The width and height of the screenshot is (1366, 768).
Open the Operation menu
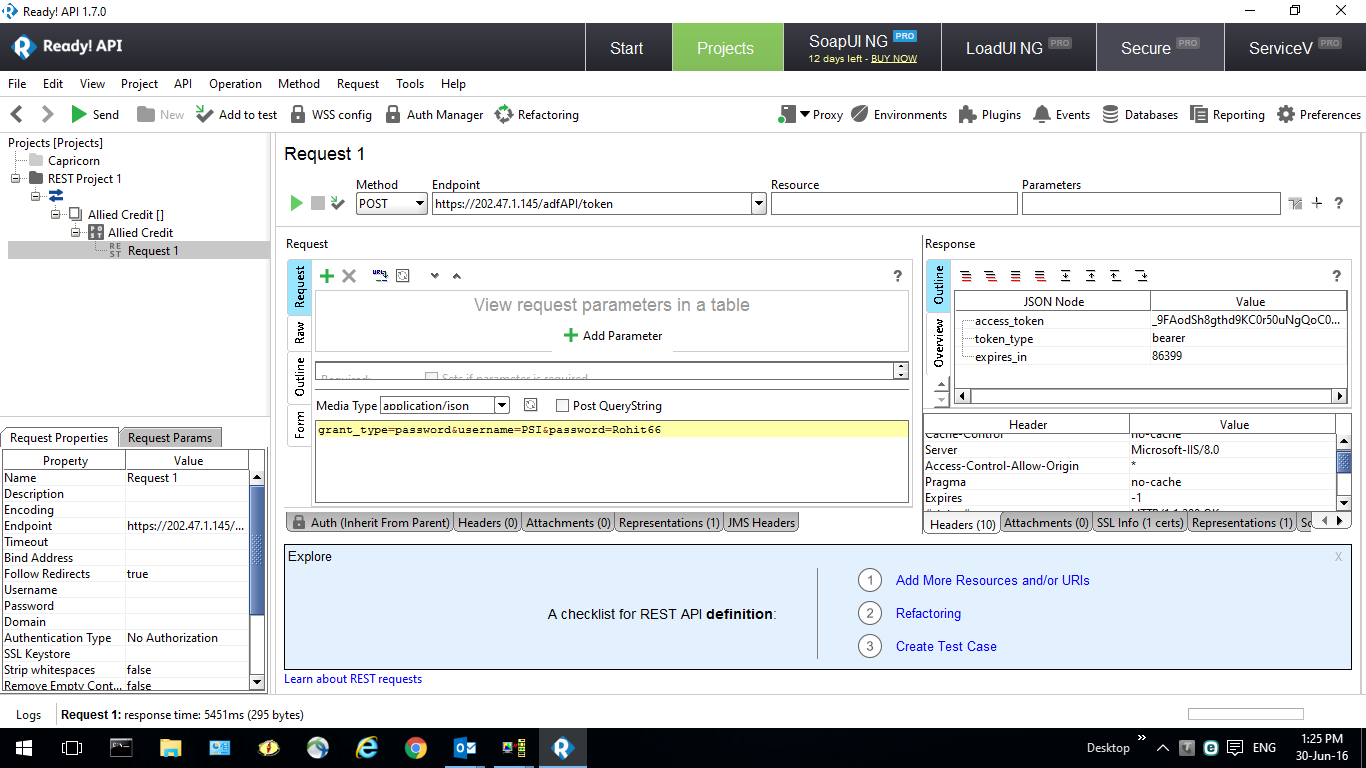pos(235,84)
